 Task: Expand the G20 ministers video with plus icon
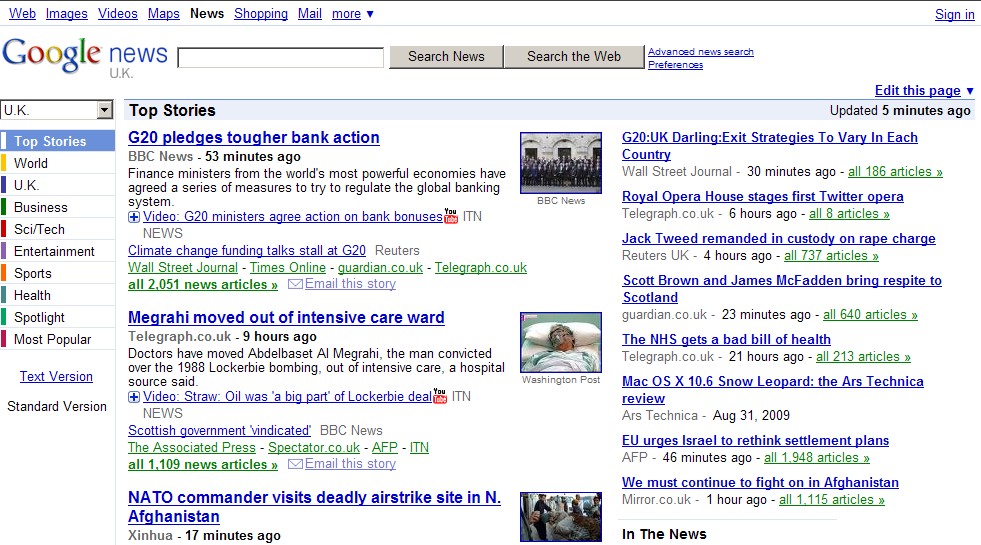134,217
